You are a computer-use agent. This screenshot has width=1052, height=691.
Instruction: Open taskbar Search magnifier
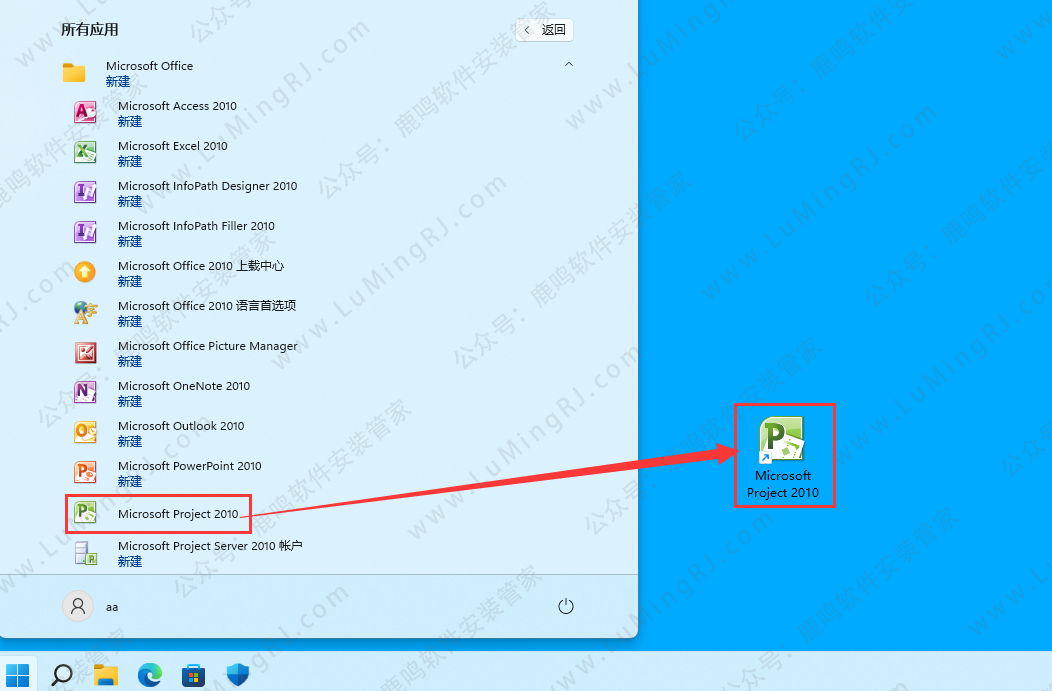point(62,675)
